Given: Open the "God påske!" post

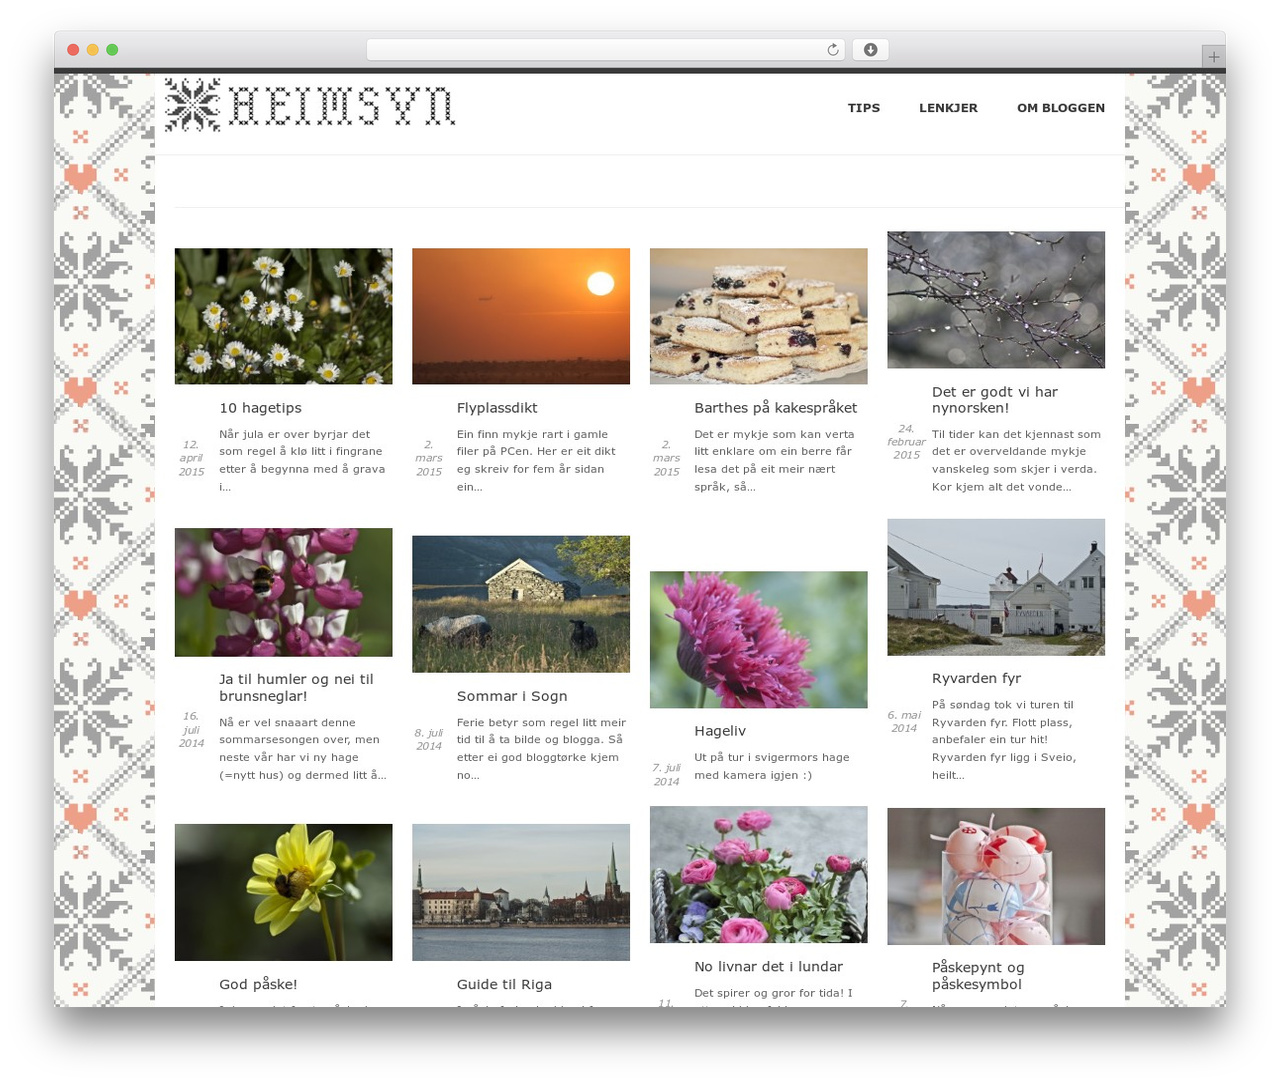Looking at the screenshot, I should [x=258, y=984].
